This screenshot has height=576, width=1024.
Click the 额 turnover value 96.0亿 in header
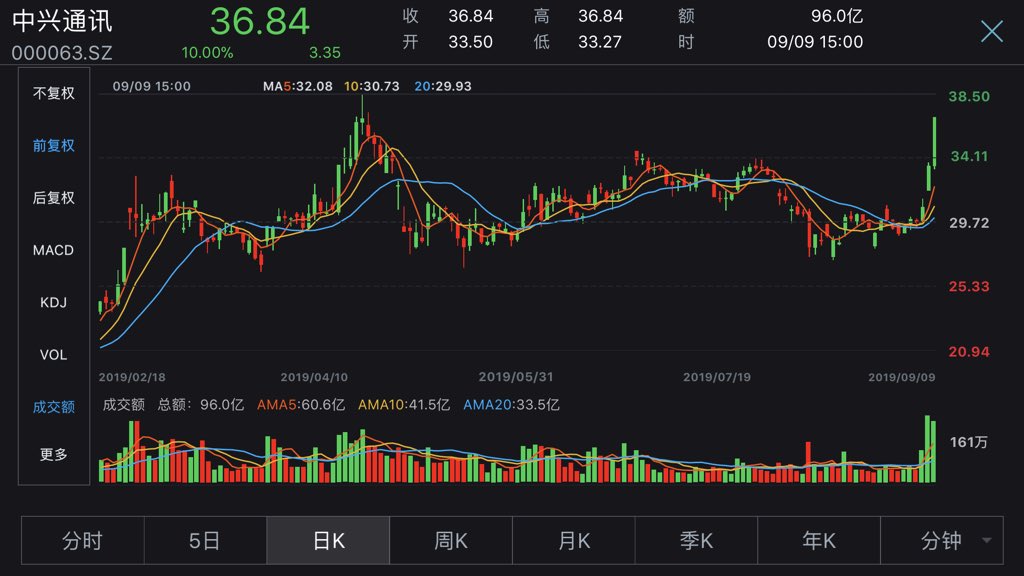point(837,16)
